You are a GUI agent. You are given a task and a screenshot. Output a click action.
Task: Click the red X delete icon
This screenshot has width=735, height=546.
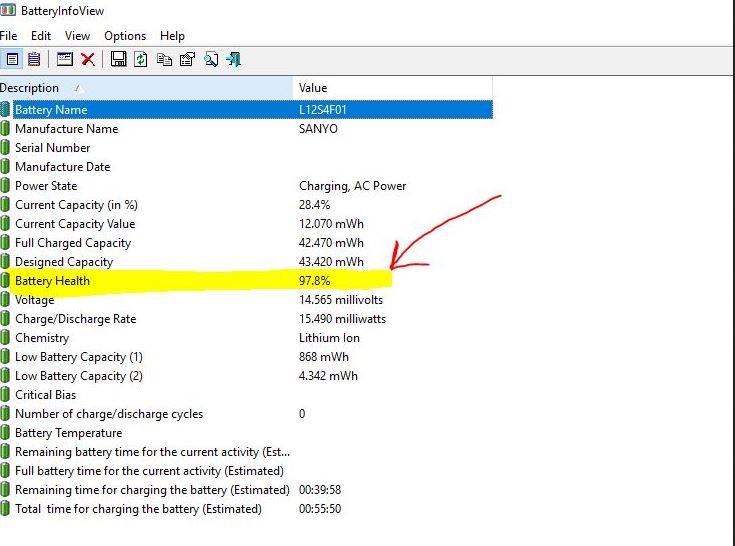[x=88, y=59]
